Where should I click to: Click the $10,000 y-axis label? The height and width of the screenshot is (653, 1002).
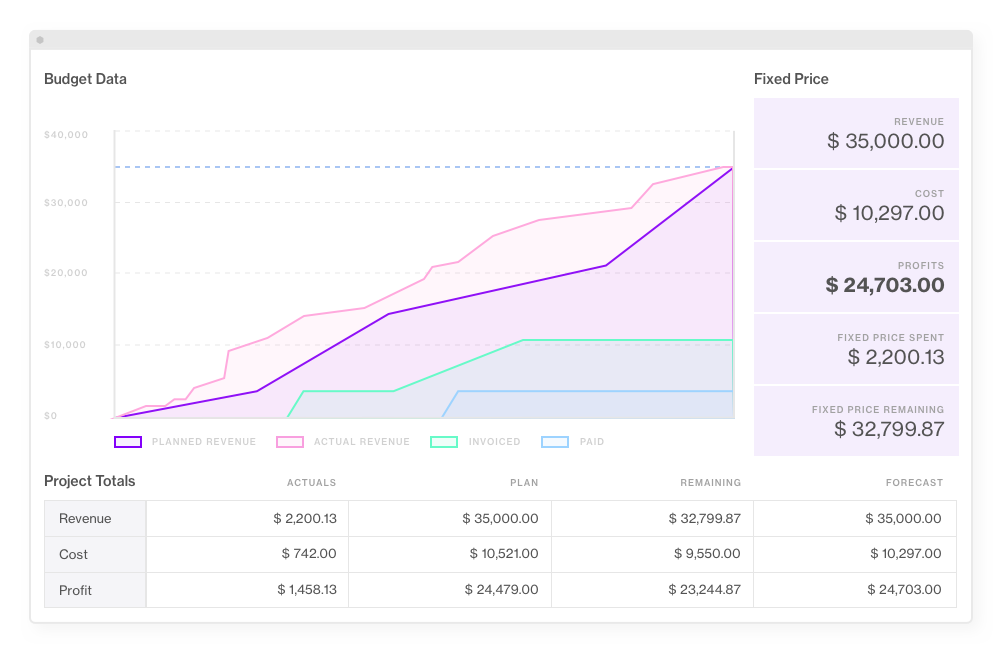[65, 345]
